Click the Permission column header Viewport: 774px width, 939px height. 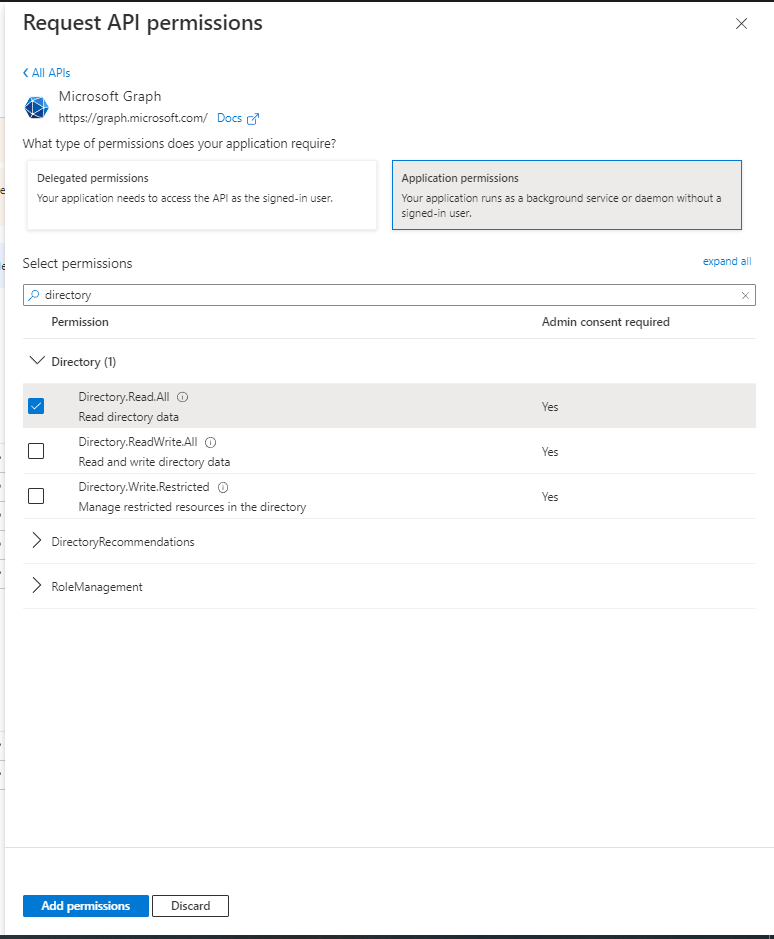pyautogui.click(x=80, y=322)
